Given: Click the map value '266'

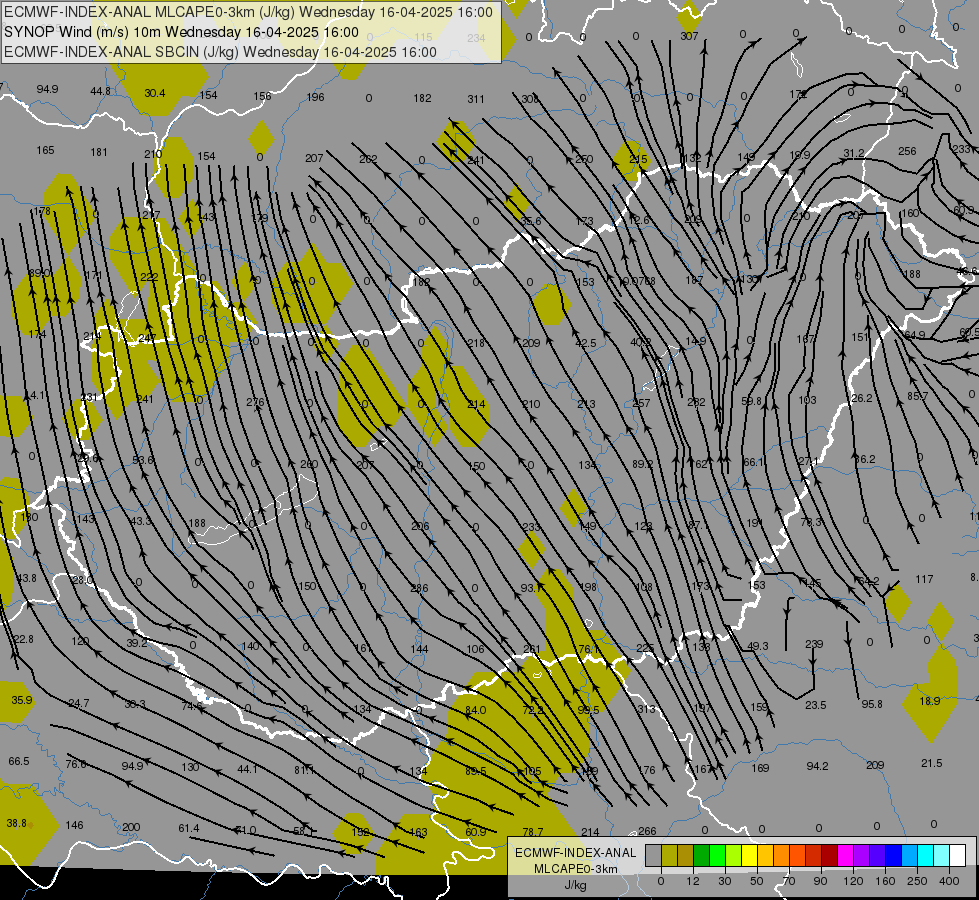Looking at the screenshot, I should click(x=647, y=831).
